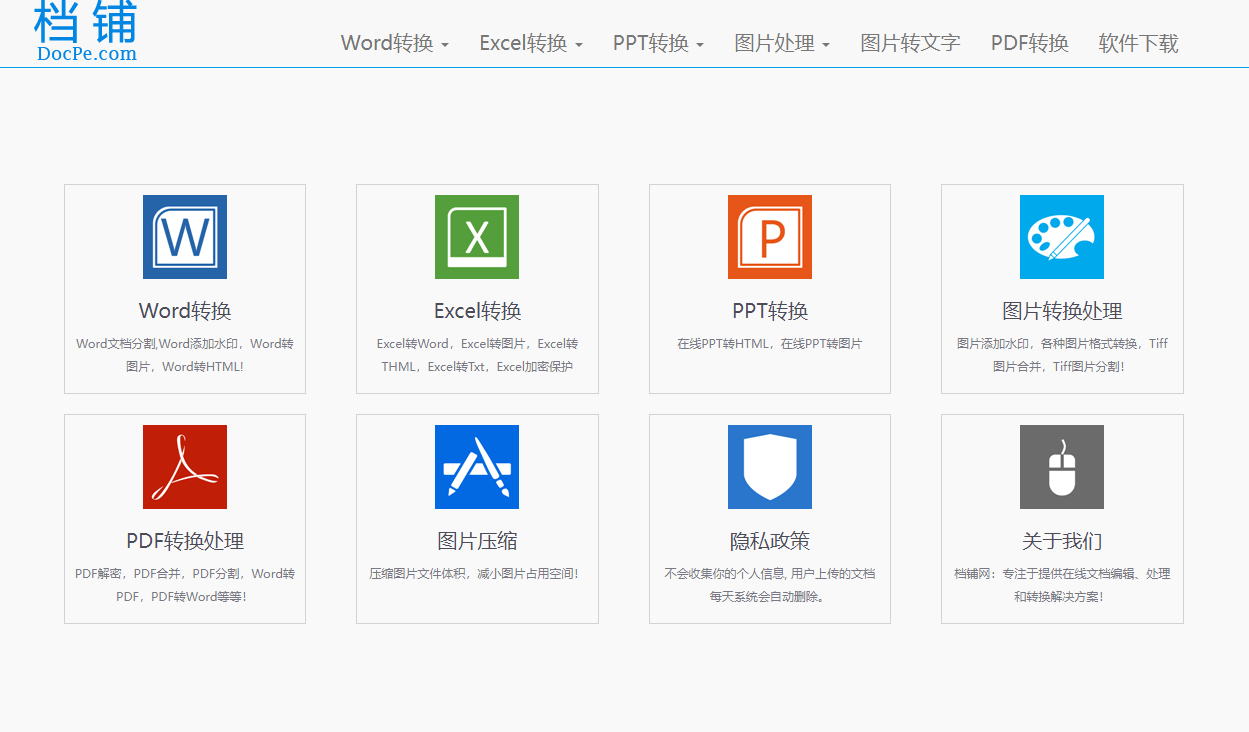Image resolution: width=1249 pixels, height=732 pixels.
Task: Open the paint palette image processing icon
Action: click(x=1062, y=237)
